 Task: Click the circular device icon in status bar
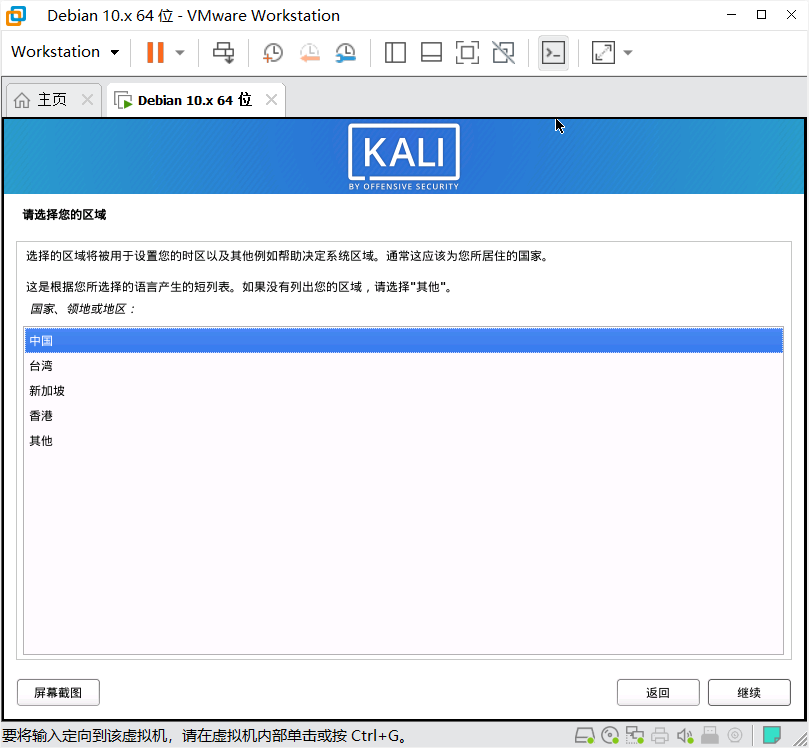[735, 735]
